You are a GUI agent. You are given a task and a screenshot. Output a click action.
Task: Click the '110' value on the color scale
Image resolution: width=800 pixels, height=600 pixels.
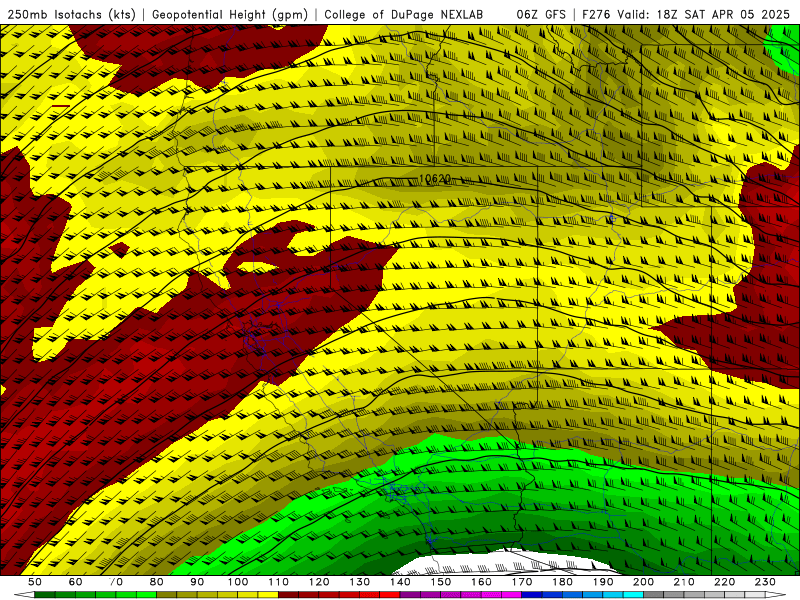point(279,582)
